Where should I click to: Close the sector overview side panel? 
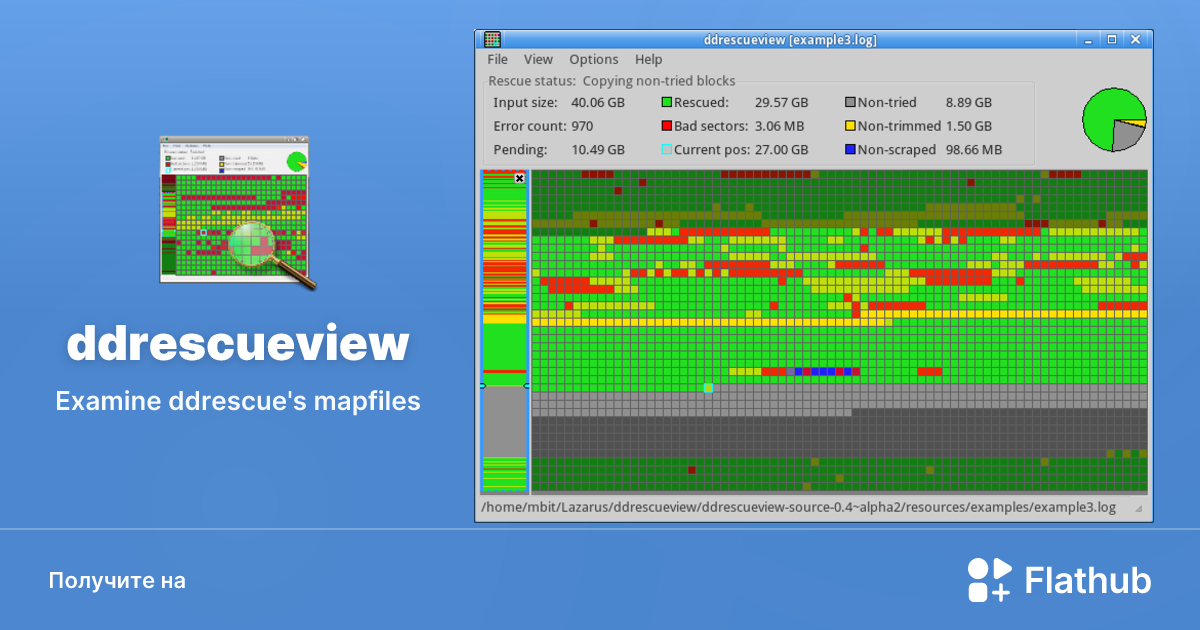click(x=519, y=178)
